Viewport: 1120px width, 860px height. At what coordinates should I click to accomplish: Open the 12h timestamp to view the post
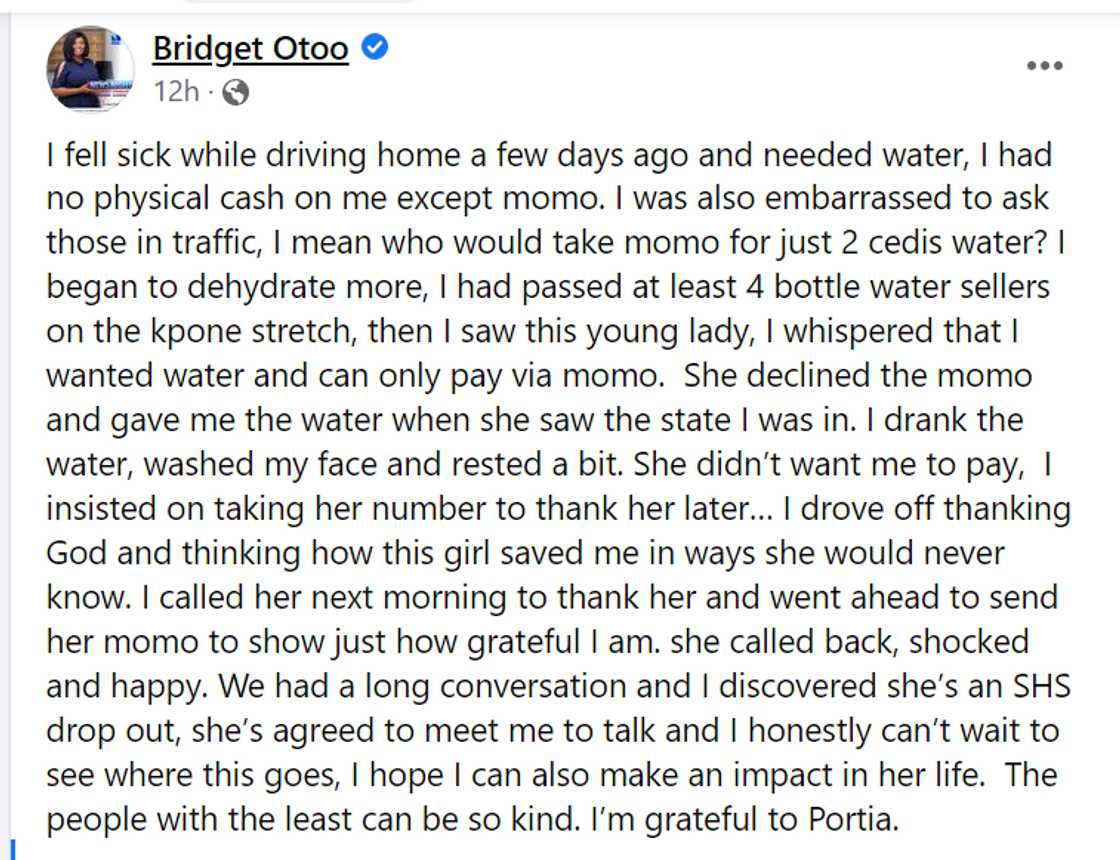[x=171, y=94]
